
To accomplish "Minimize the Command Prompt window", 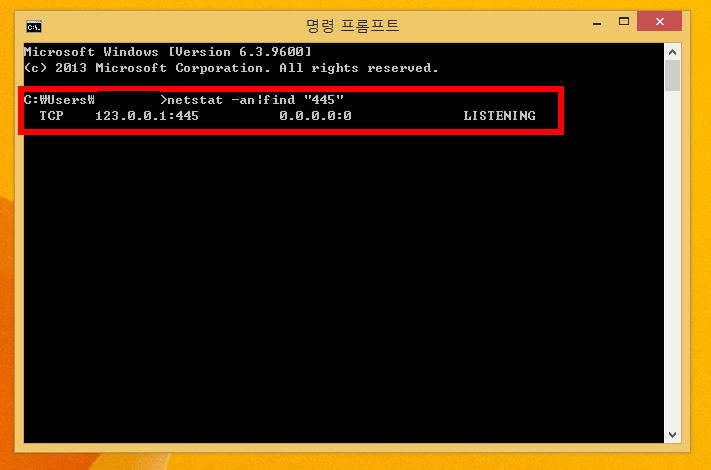I will pos(597,22).
